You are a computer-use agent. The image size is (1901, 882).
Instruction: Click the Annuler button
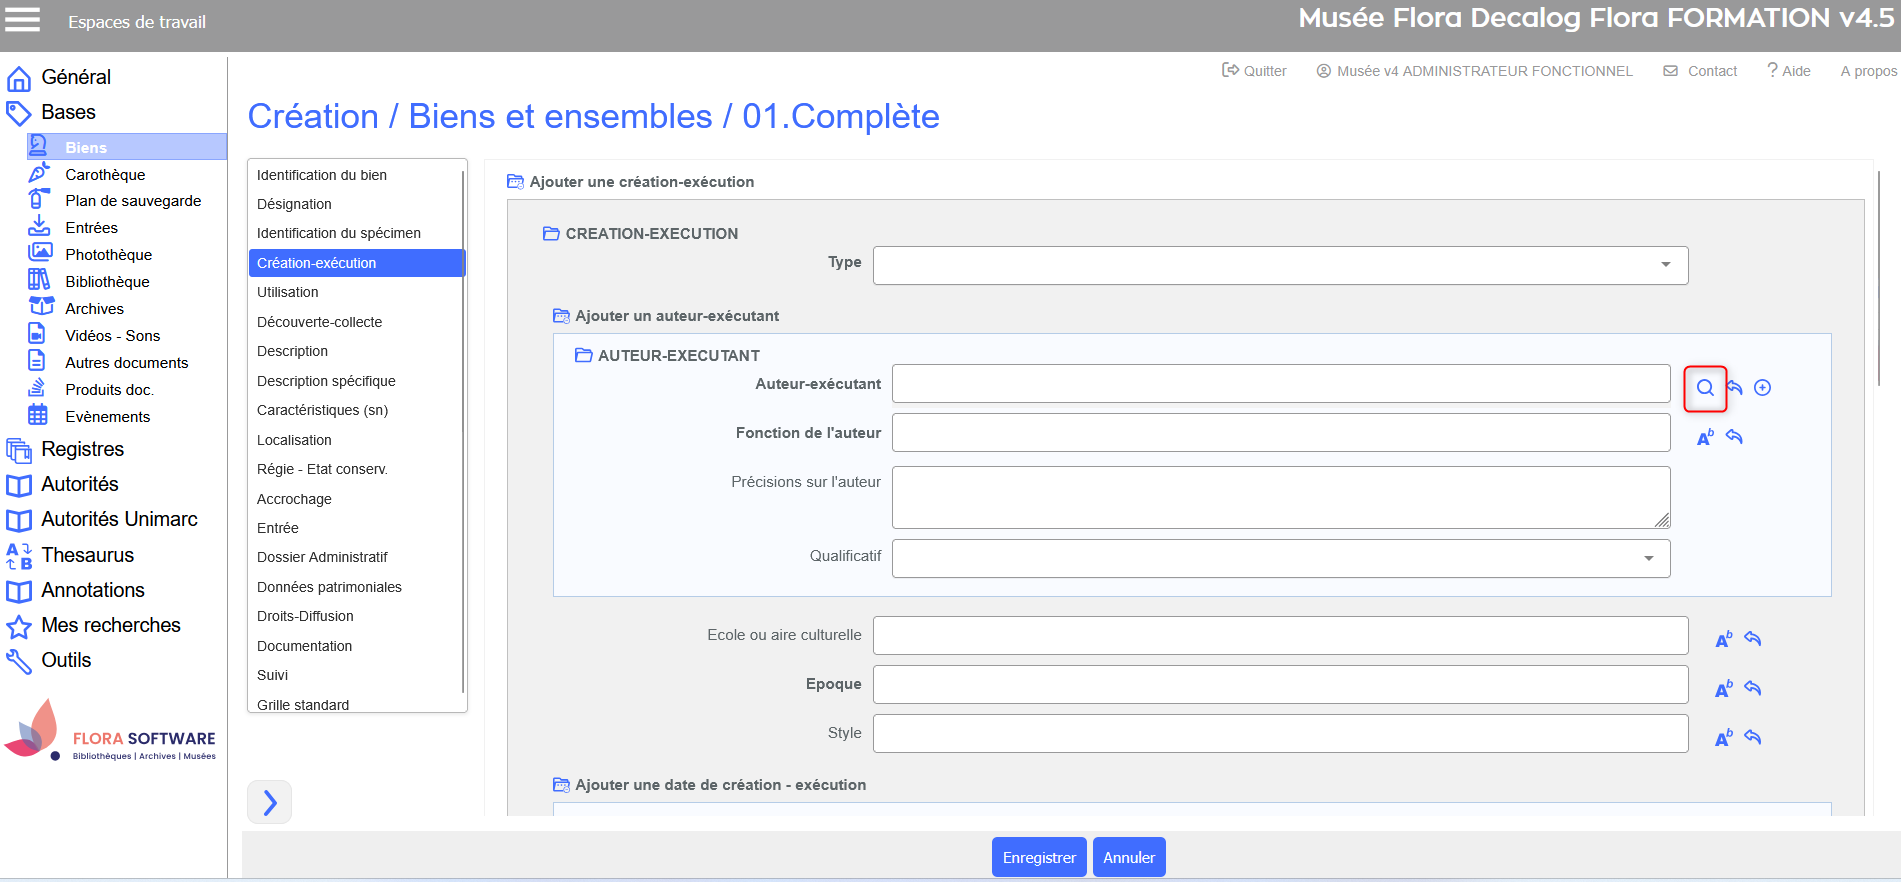(x=1128, y=857)
